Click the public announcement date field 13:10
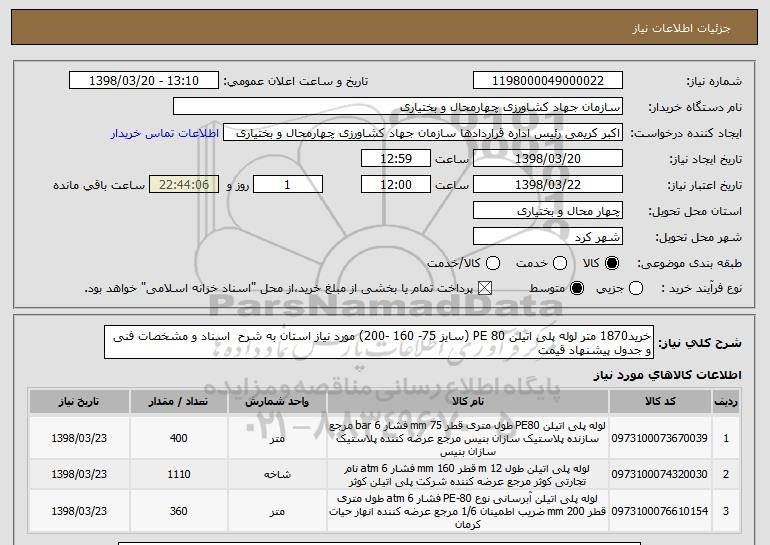Viewport: 770px width, 545px height. pos(144,81)
